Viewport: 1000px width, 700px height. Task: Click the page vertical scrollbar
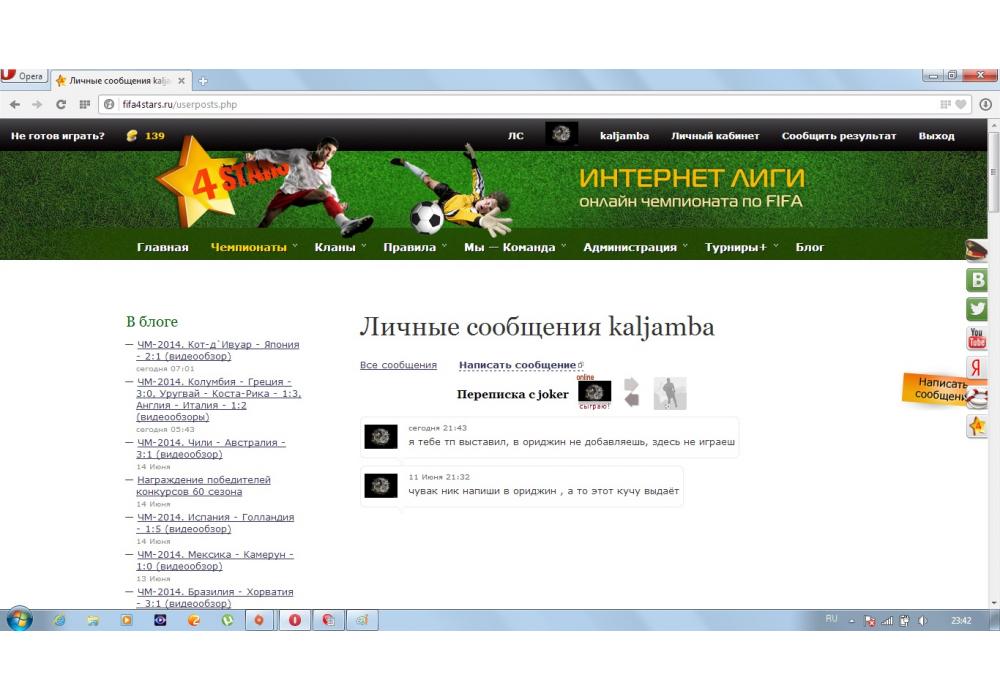[993, 400]
